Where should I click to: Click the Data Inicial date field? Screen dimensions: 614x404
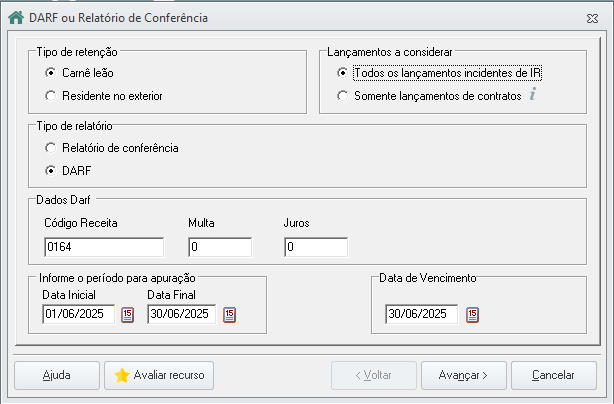(x=78, y=314)
